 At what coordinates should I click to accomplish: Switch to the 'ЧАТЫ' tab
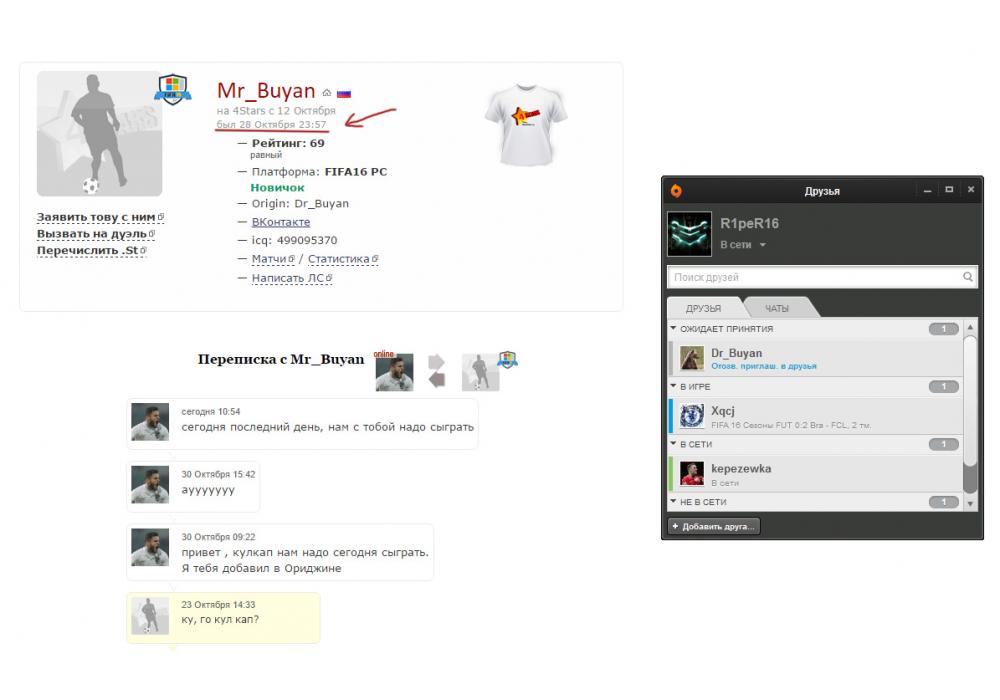point(777,308)
